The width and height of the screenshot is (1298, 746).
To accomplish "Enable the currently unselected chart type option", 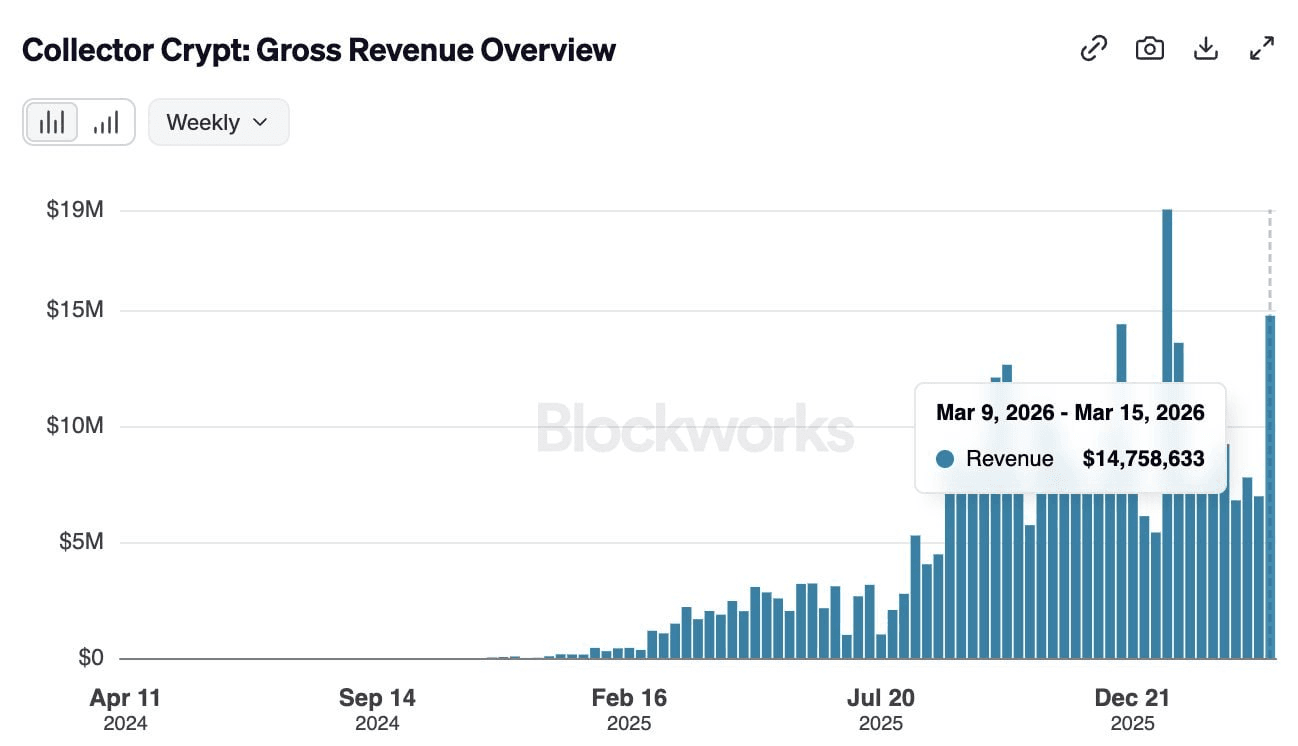I will coord(107,121).
